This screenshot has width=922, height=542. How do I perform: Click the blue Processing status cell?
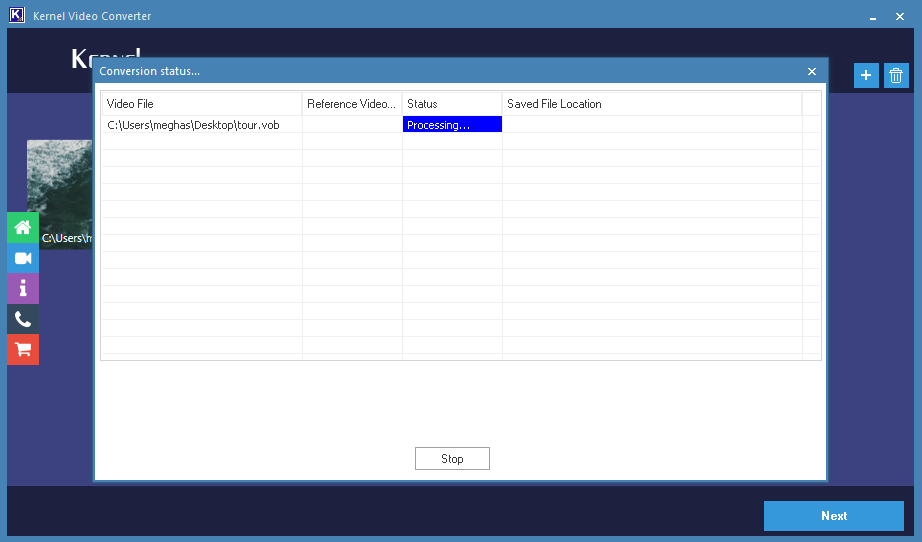(452, 125)
